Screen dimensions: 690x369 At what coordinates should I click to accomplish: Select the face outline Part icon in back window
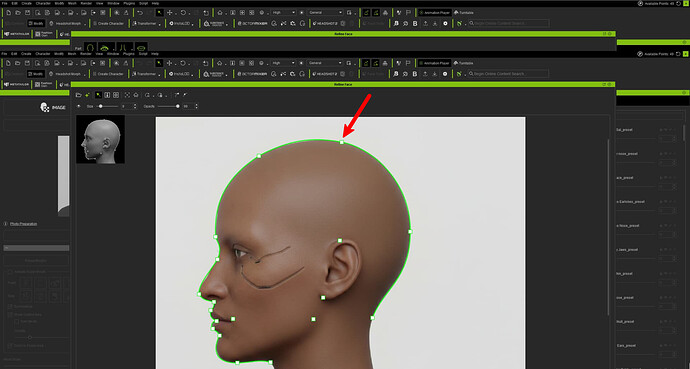click(90, 47)
